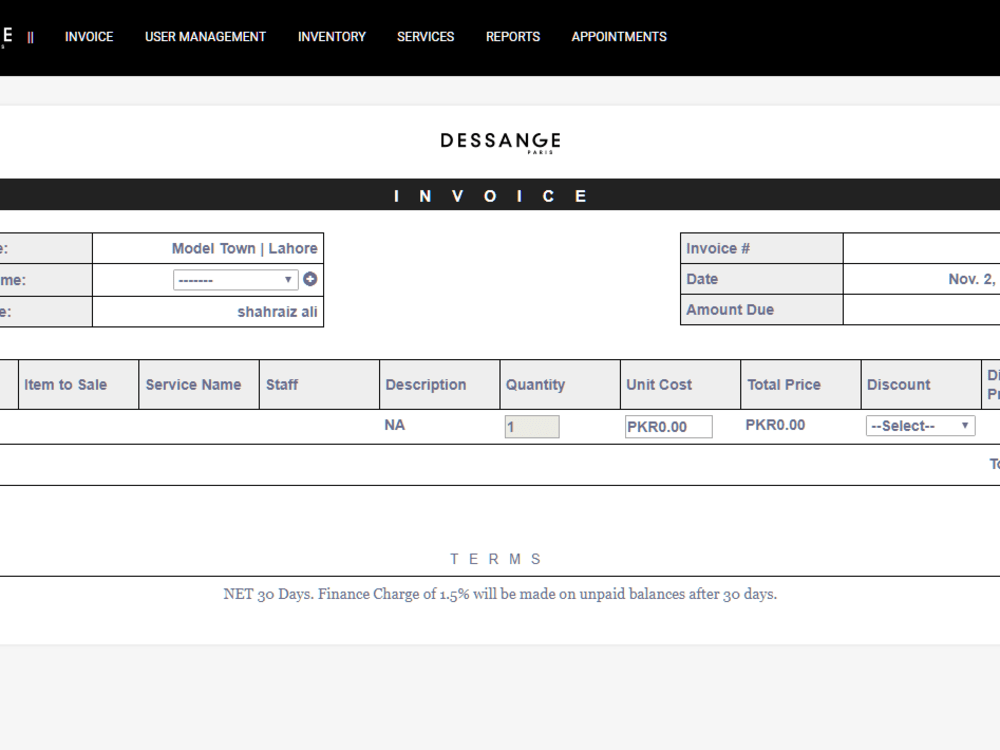Image resolution: width=1000 pixels, height=750 pixels.
Task: Click the Total Price PKR0.00 value
Action: pos(776,425)
